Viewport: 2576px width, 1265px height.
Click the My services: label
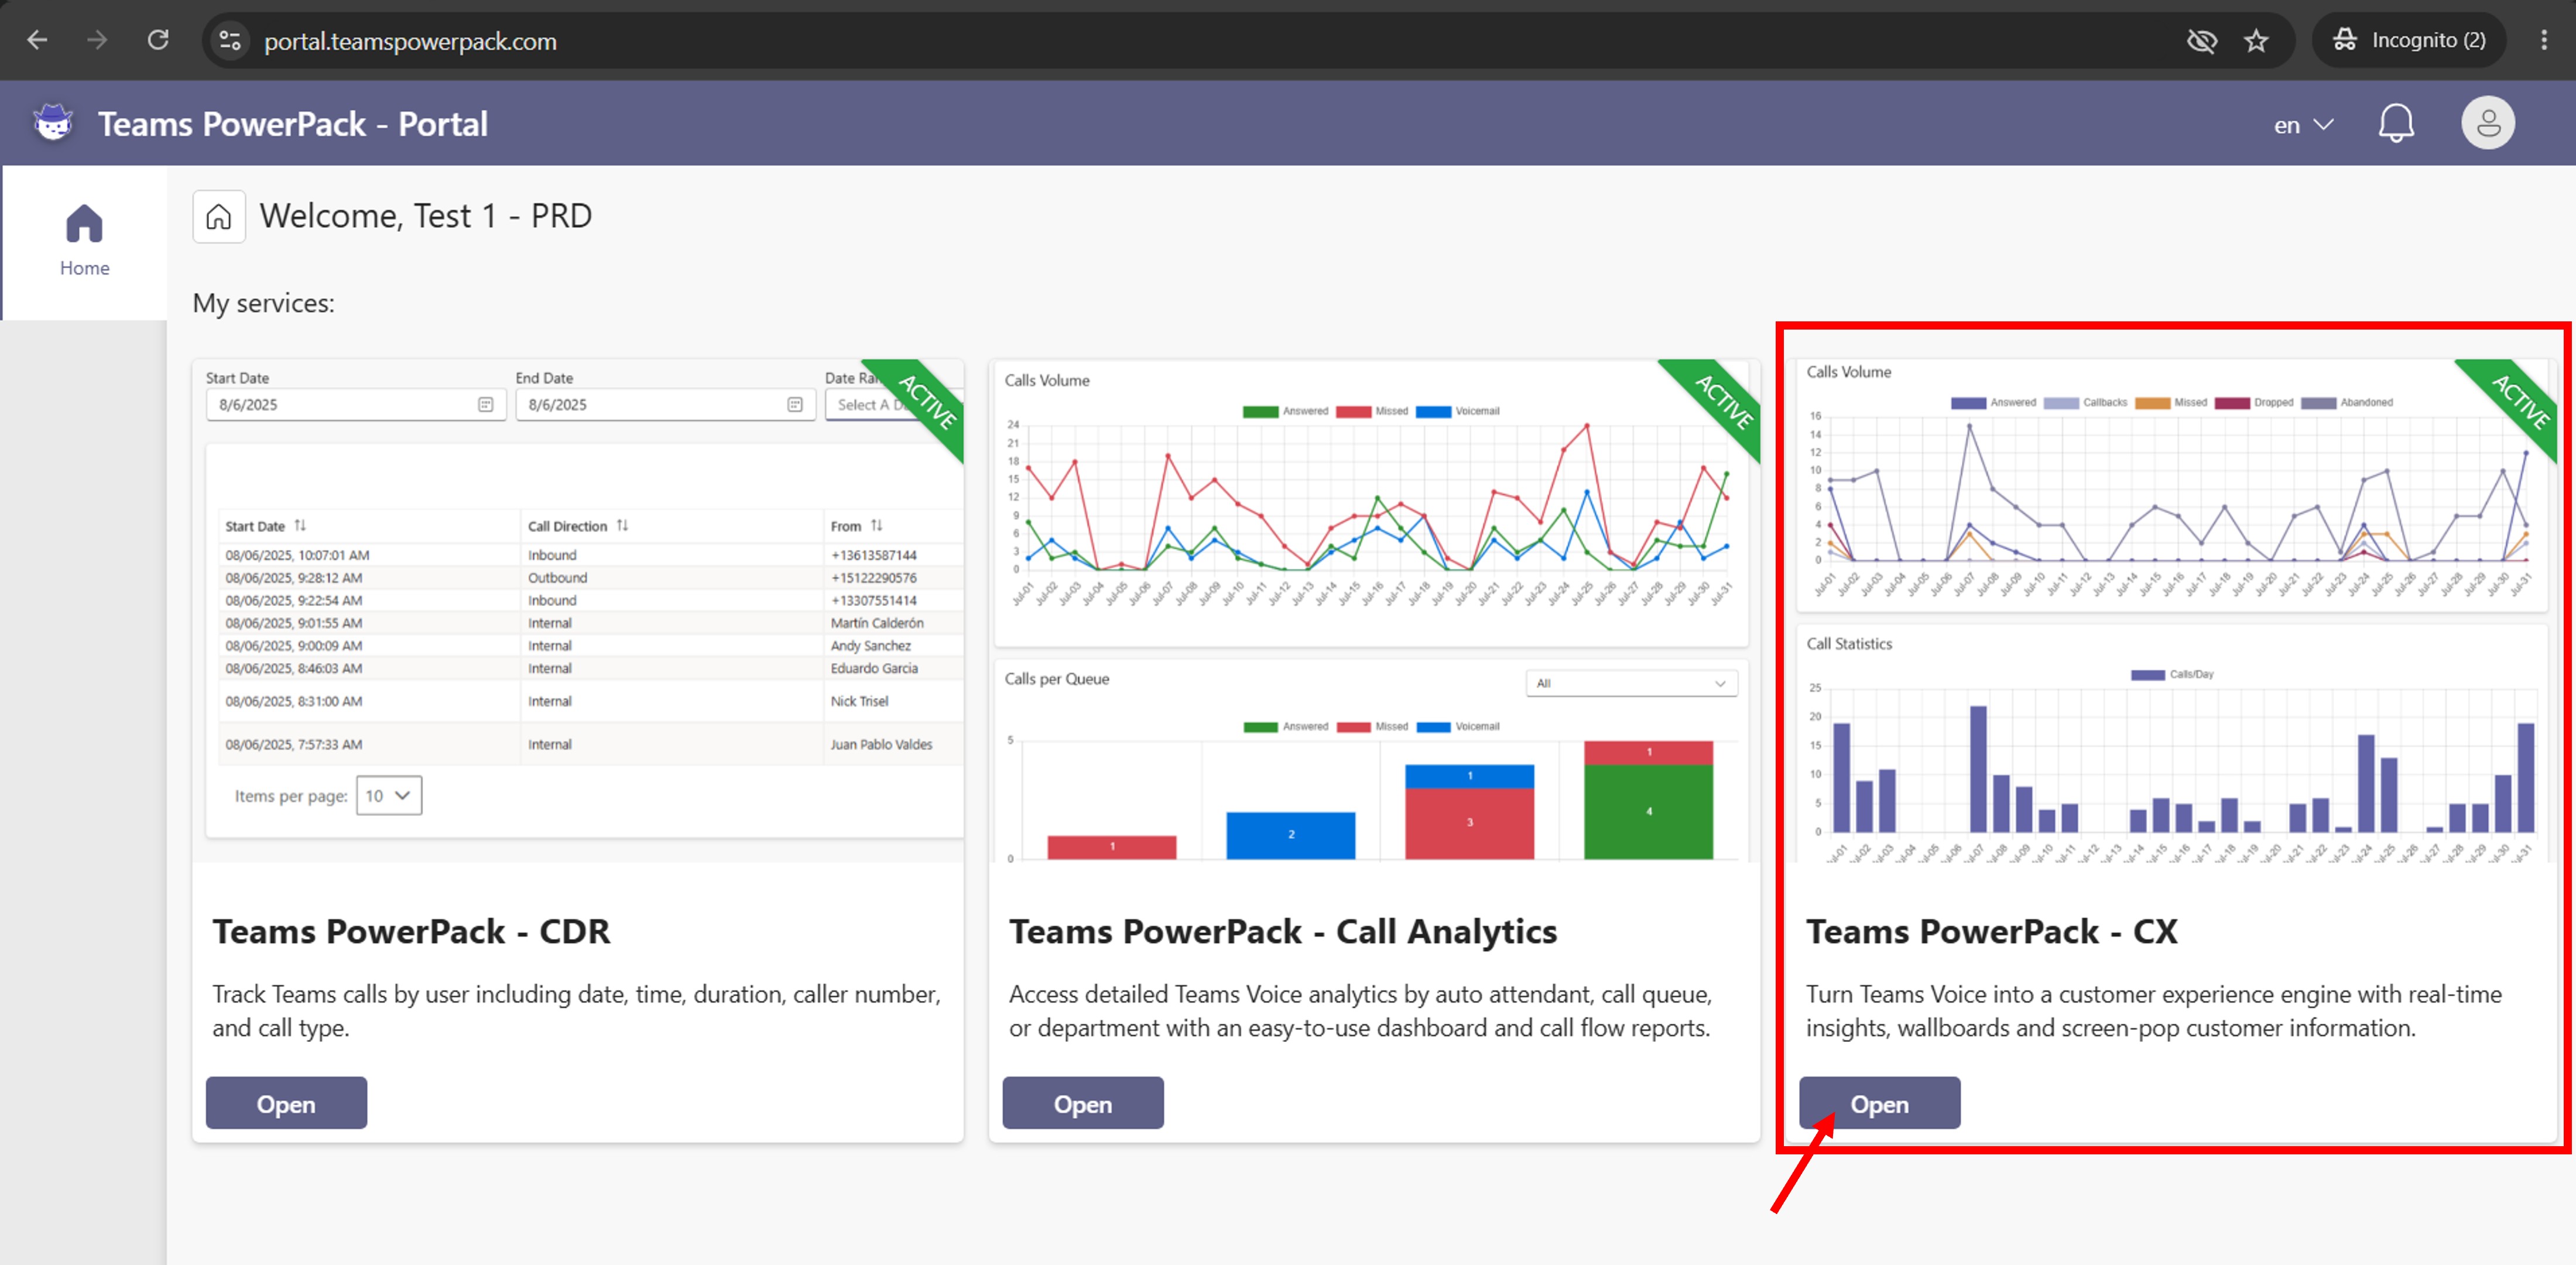[x=263, y=303]
